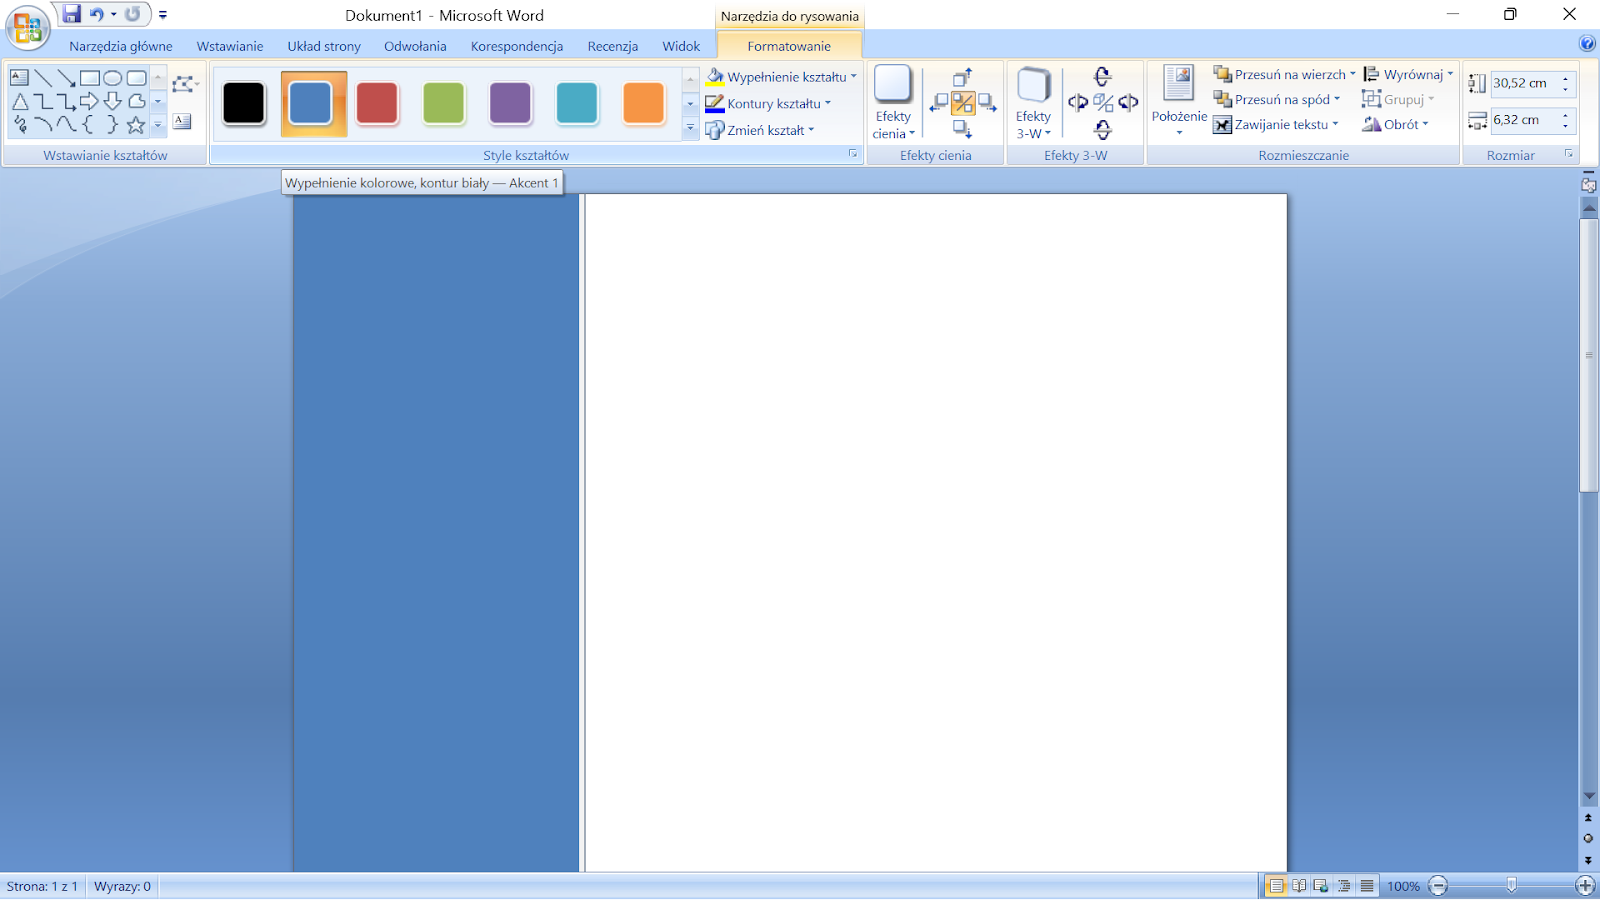
Task: Switch to Print Layout view in status bar
Action: (1276, 886)
